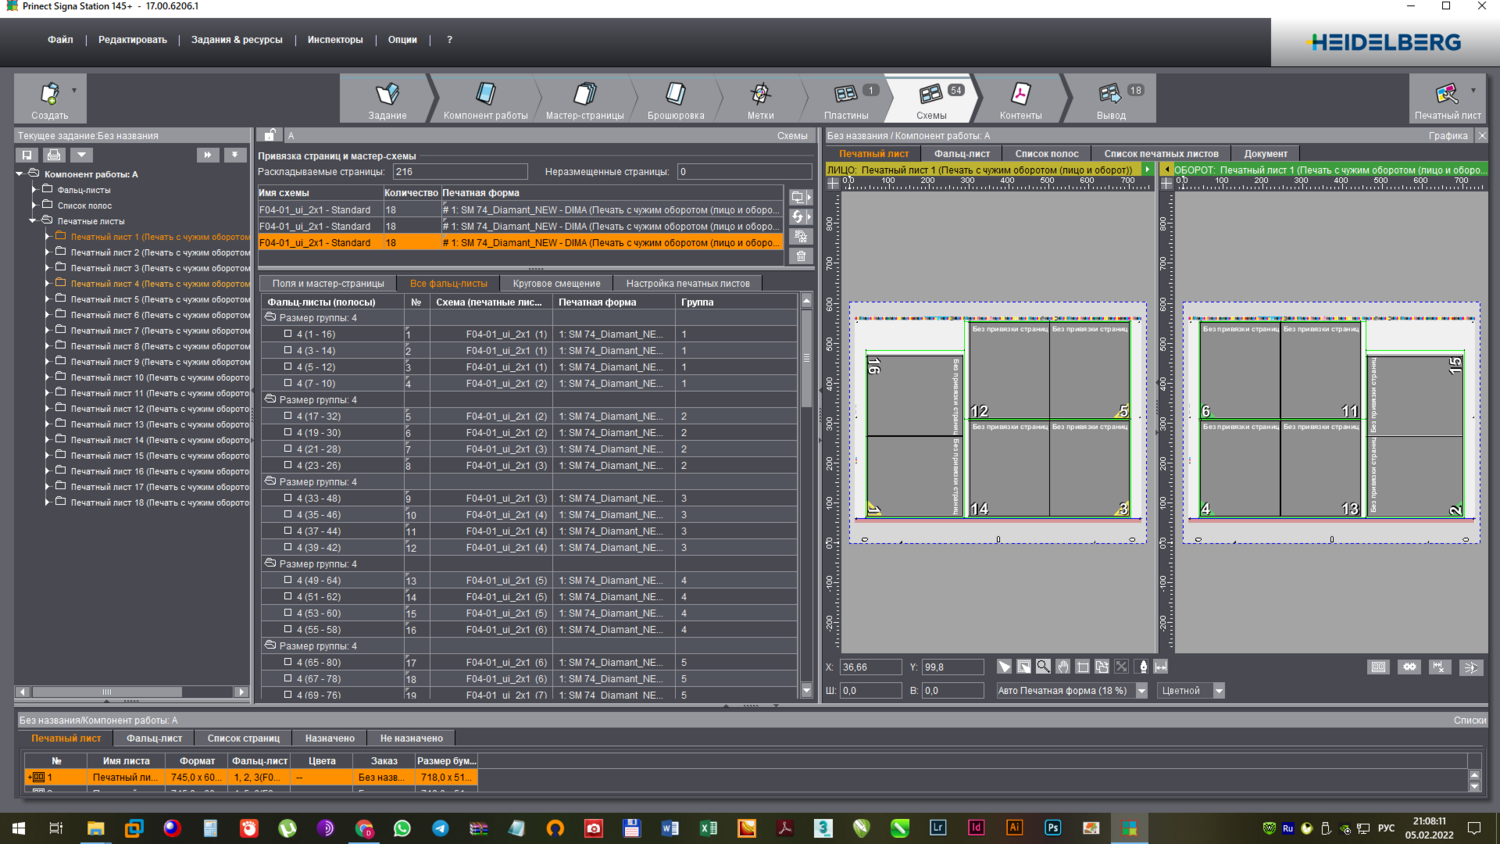
Task: Click the lock icon next to component A
Action: tap(270, 135)
